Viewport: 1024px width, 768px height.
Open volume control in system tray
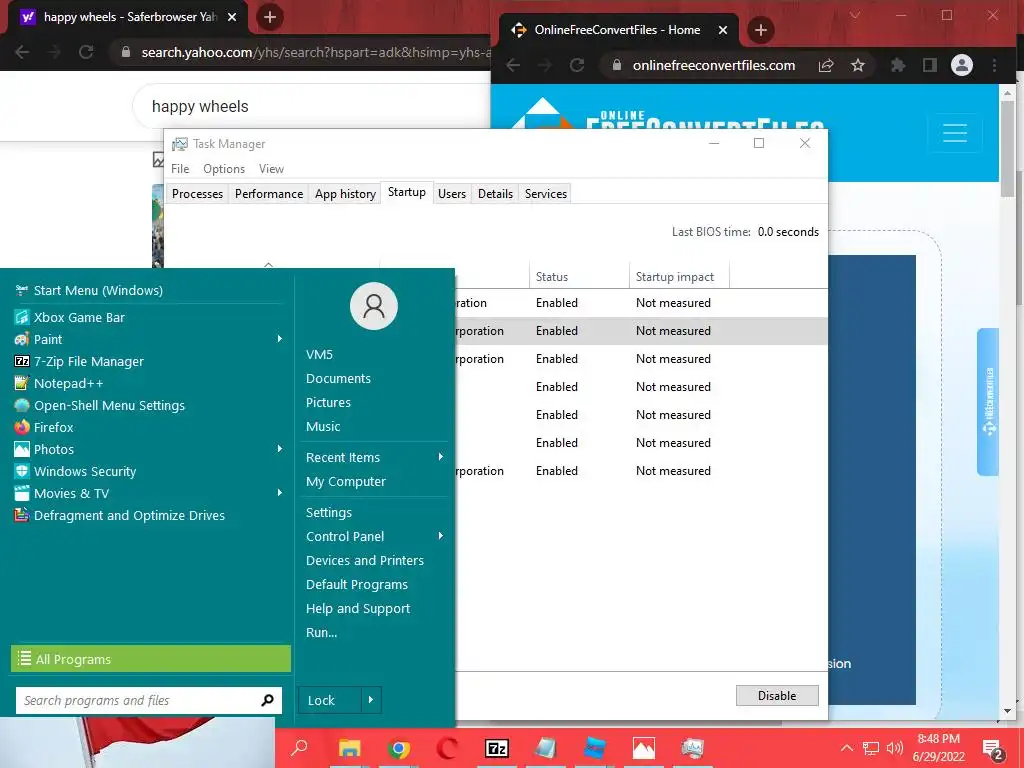895,748
